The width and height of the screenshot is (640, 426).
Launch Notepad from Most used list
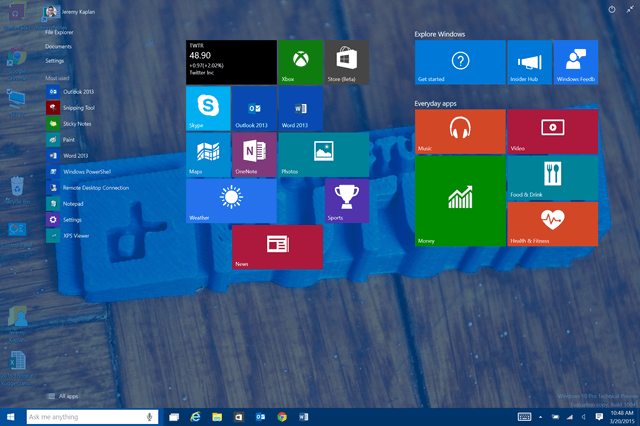(65, 204)
